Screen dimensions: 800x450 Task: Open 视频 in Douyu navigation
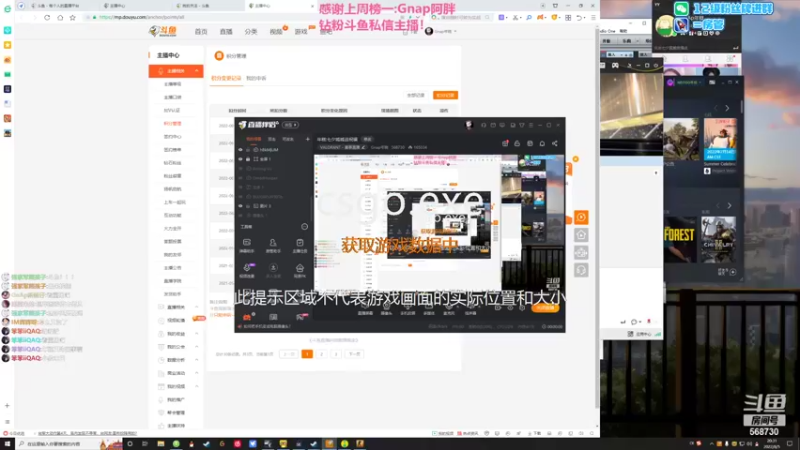(276, 32)
